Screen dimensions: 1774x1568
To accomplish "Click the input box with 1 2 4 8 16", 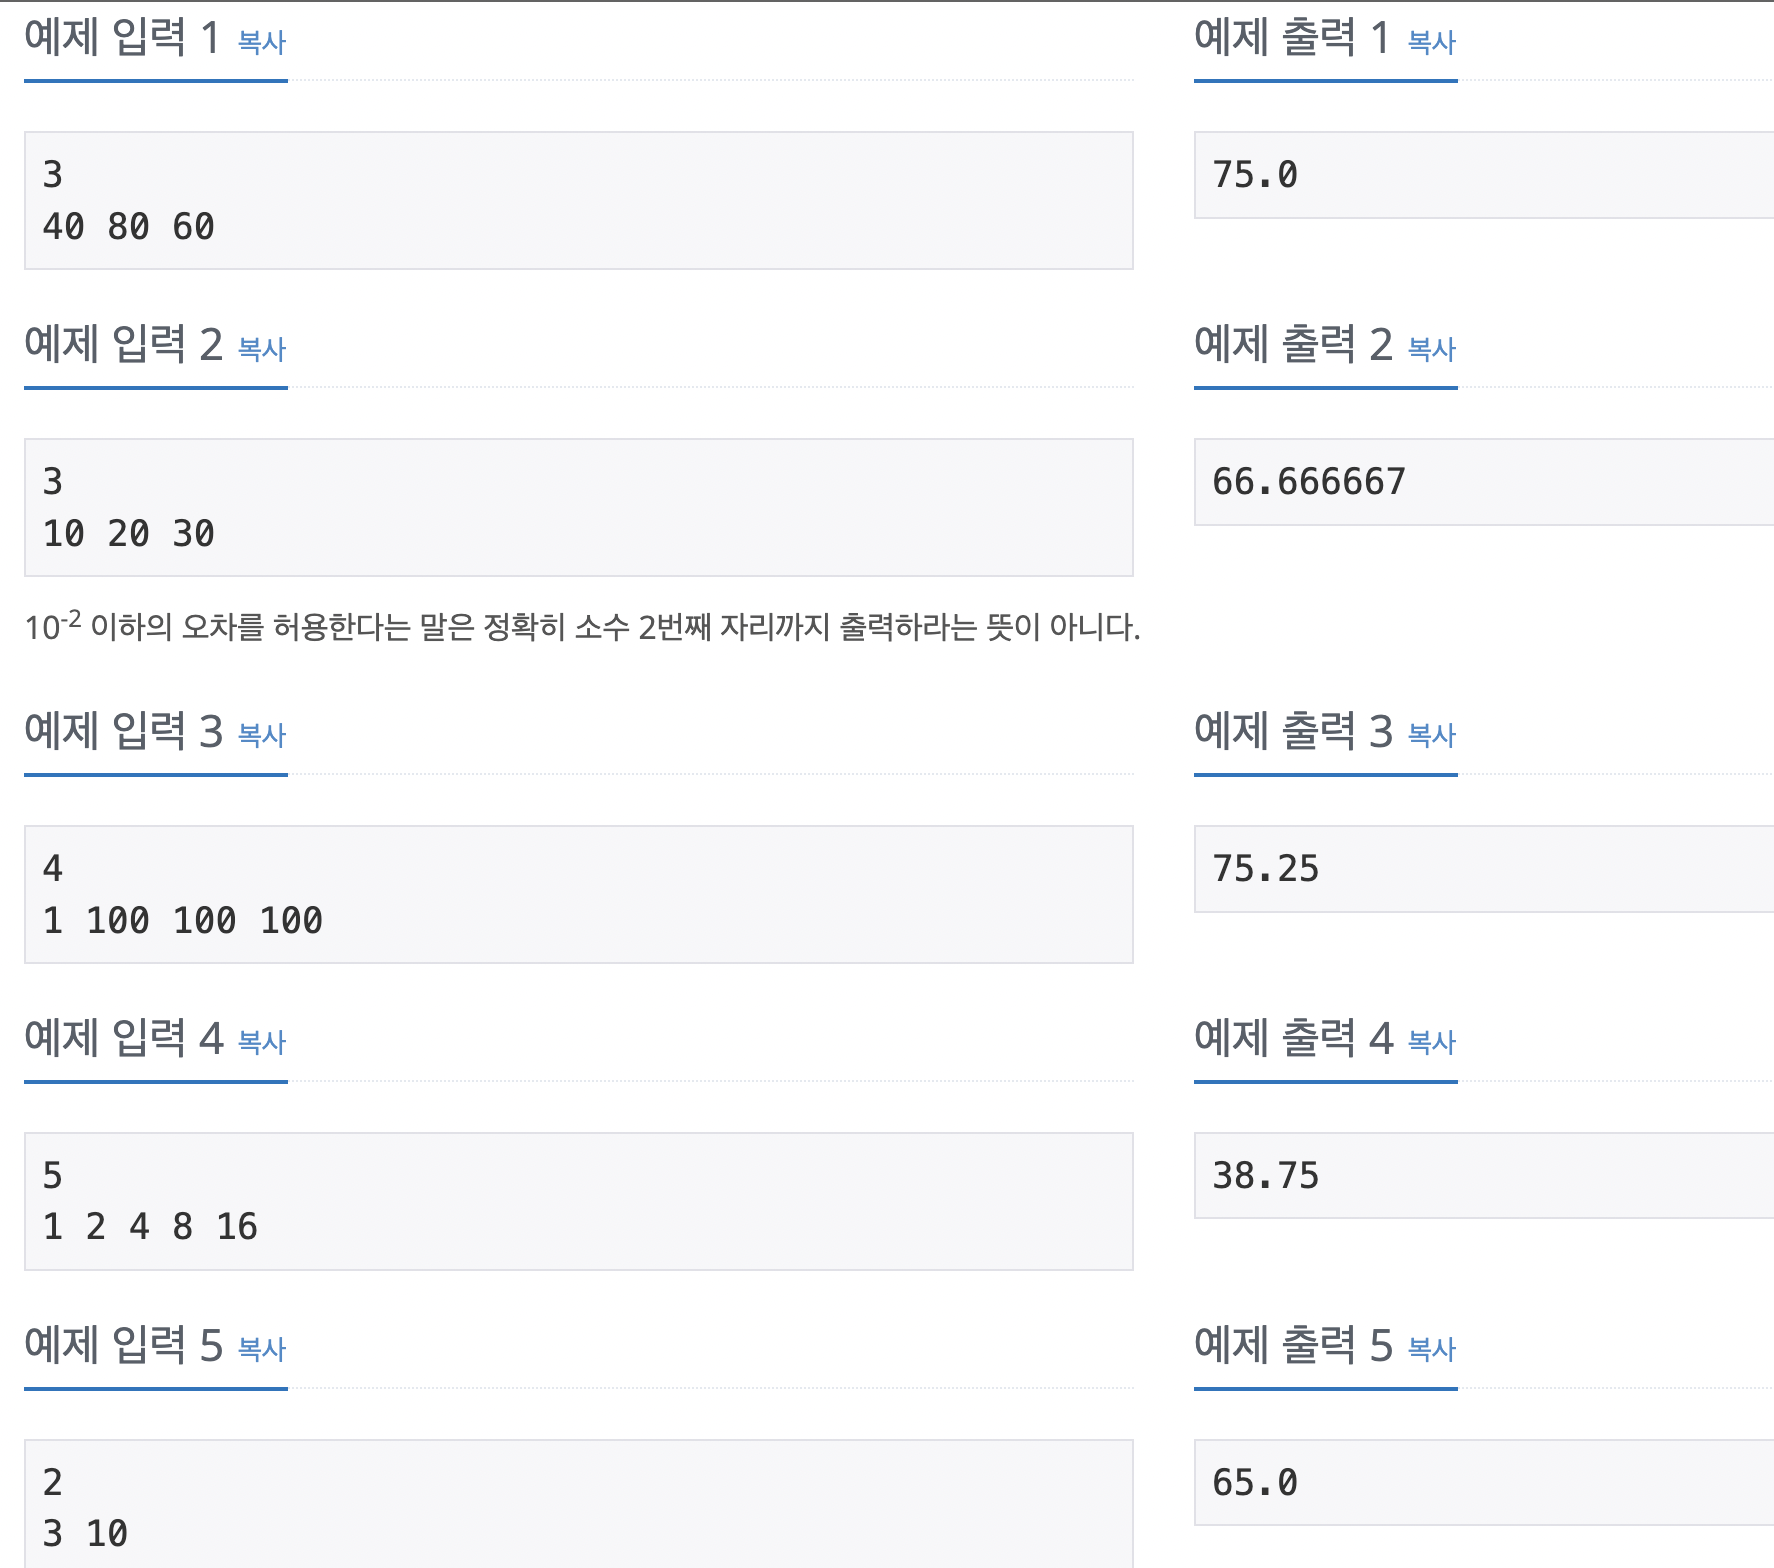I will click(x=579, y=1201).
